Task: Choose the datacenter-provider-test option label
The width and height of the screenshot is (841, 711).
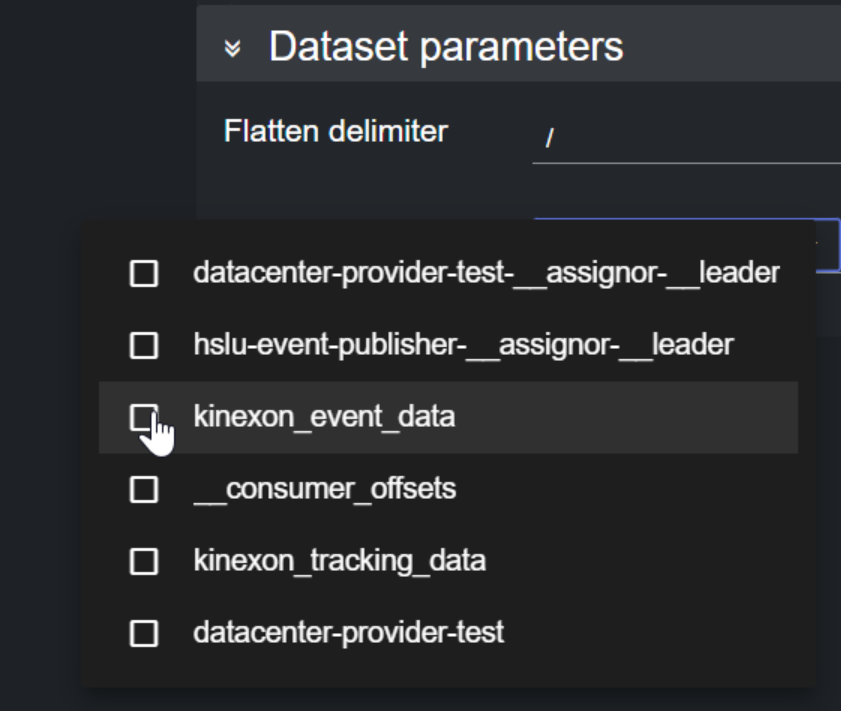Action: coord(348,632)
